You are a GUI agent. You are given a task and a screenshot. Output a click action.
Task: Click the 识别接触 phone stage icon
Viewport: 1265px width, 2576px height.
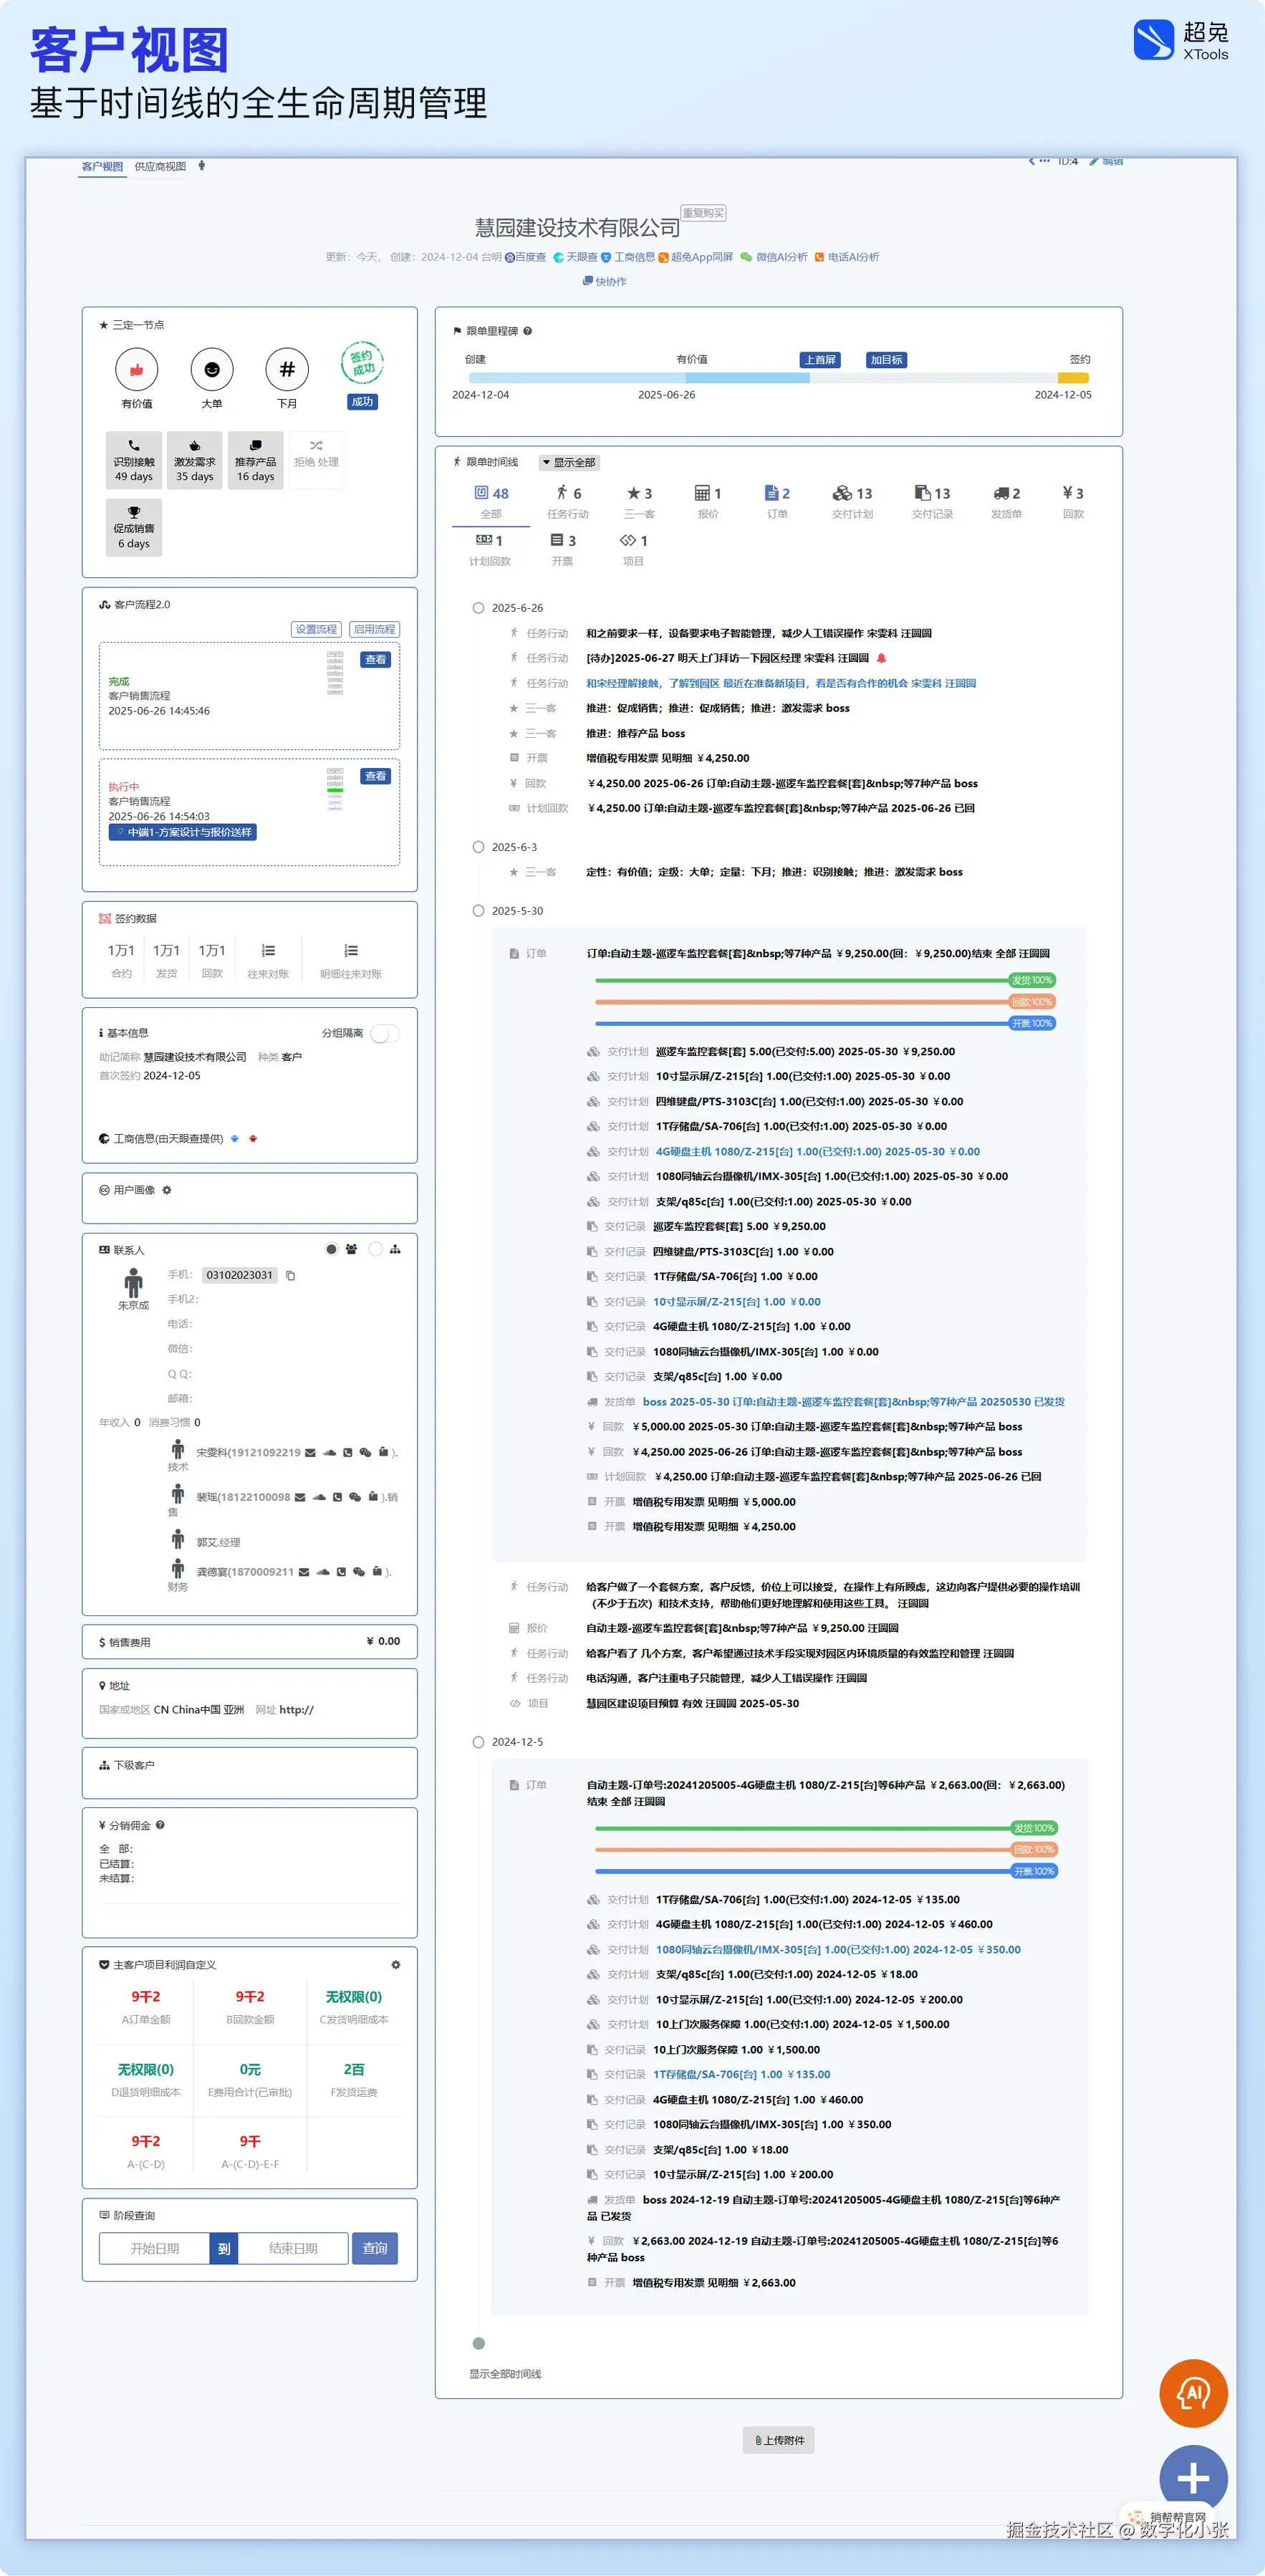pyautogui.click(x=134, y=446)
